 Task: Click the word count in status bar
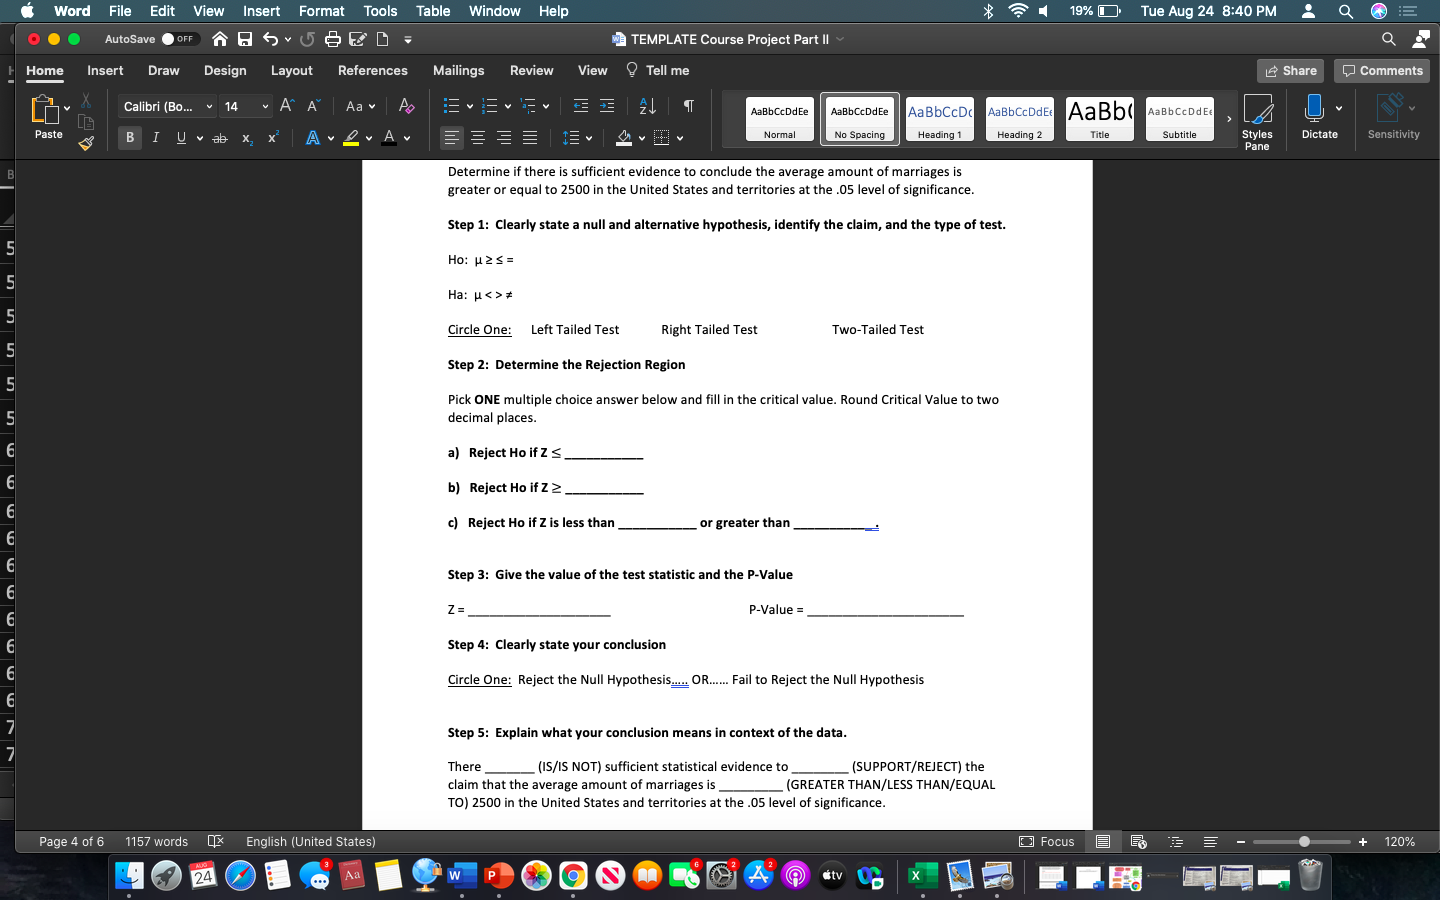pos(156,841)
